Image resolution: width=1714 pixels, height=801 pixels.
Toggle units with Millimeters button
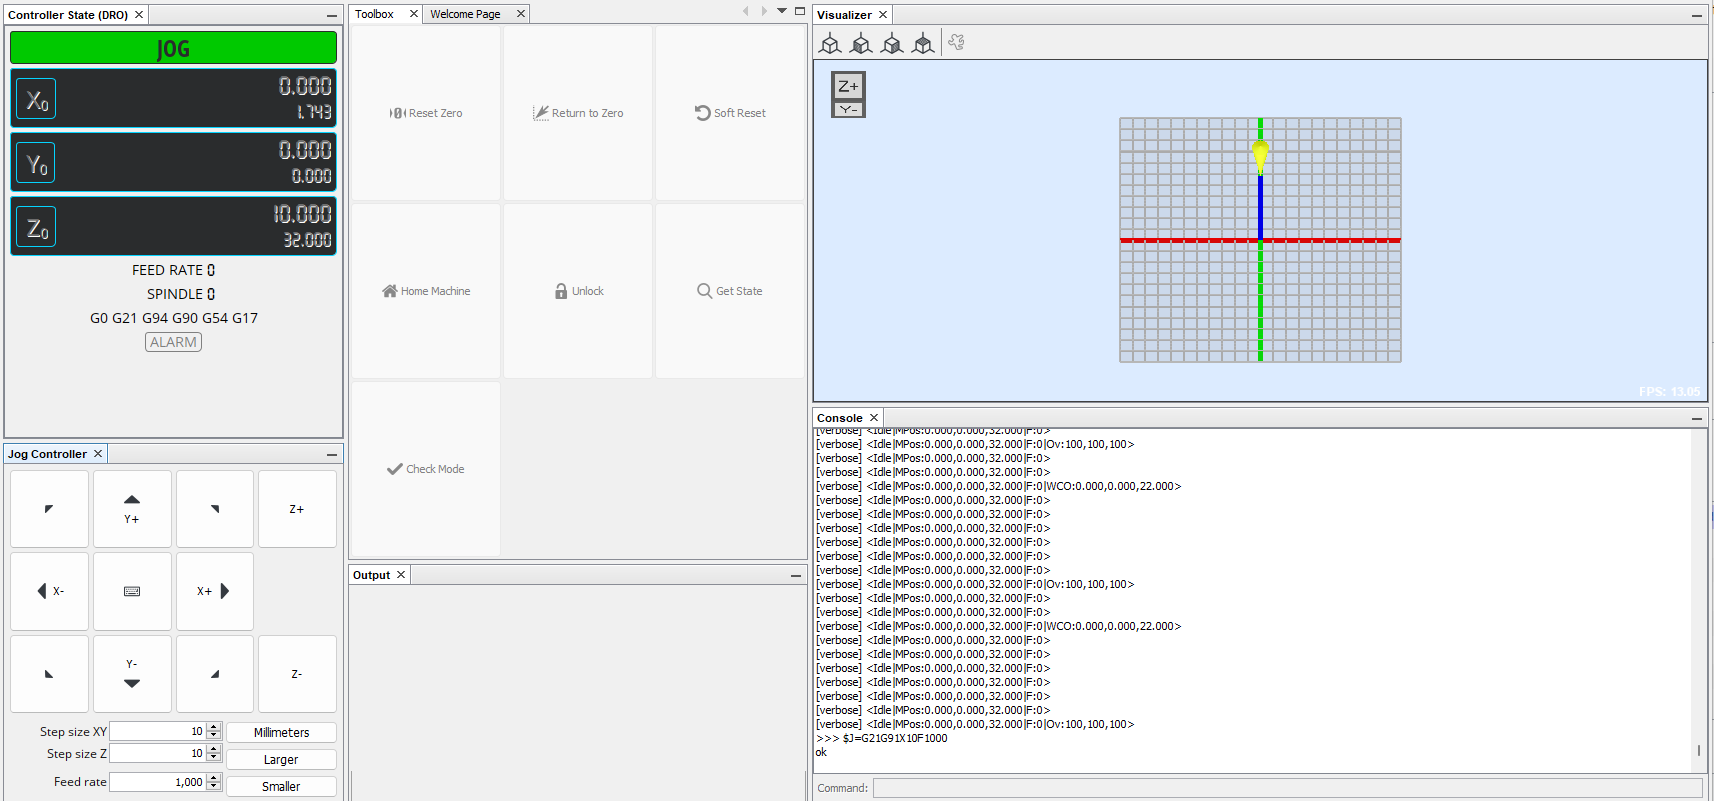coord(281,732)
